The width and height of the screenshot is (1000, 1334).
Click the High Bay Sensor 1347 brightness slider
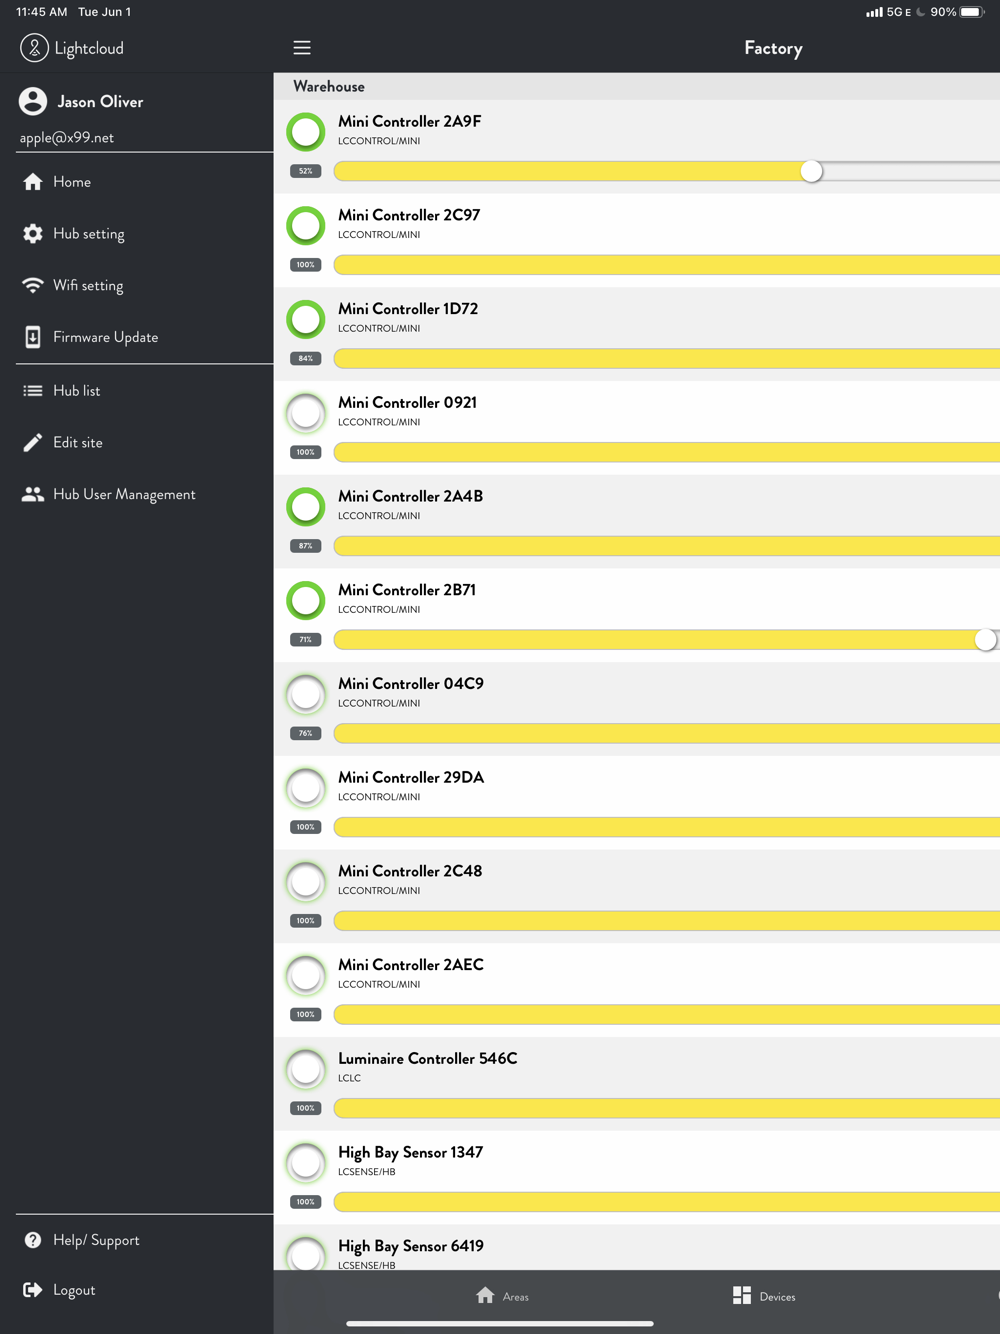point(667,1202)
